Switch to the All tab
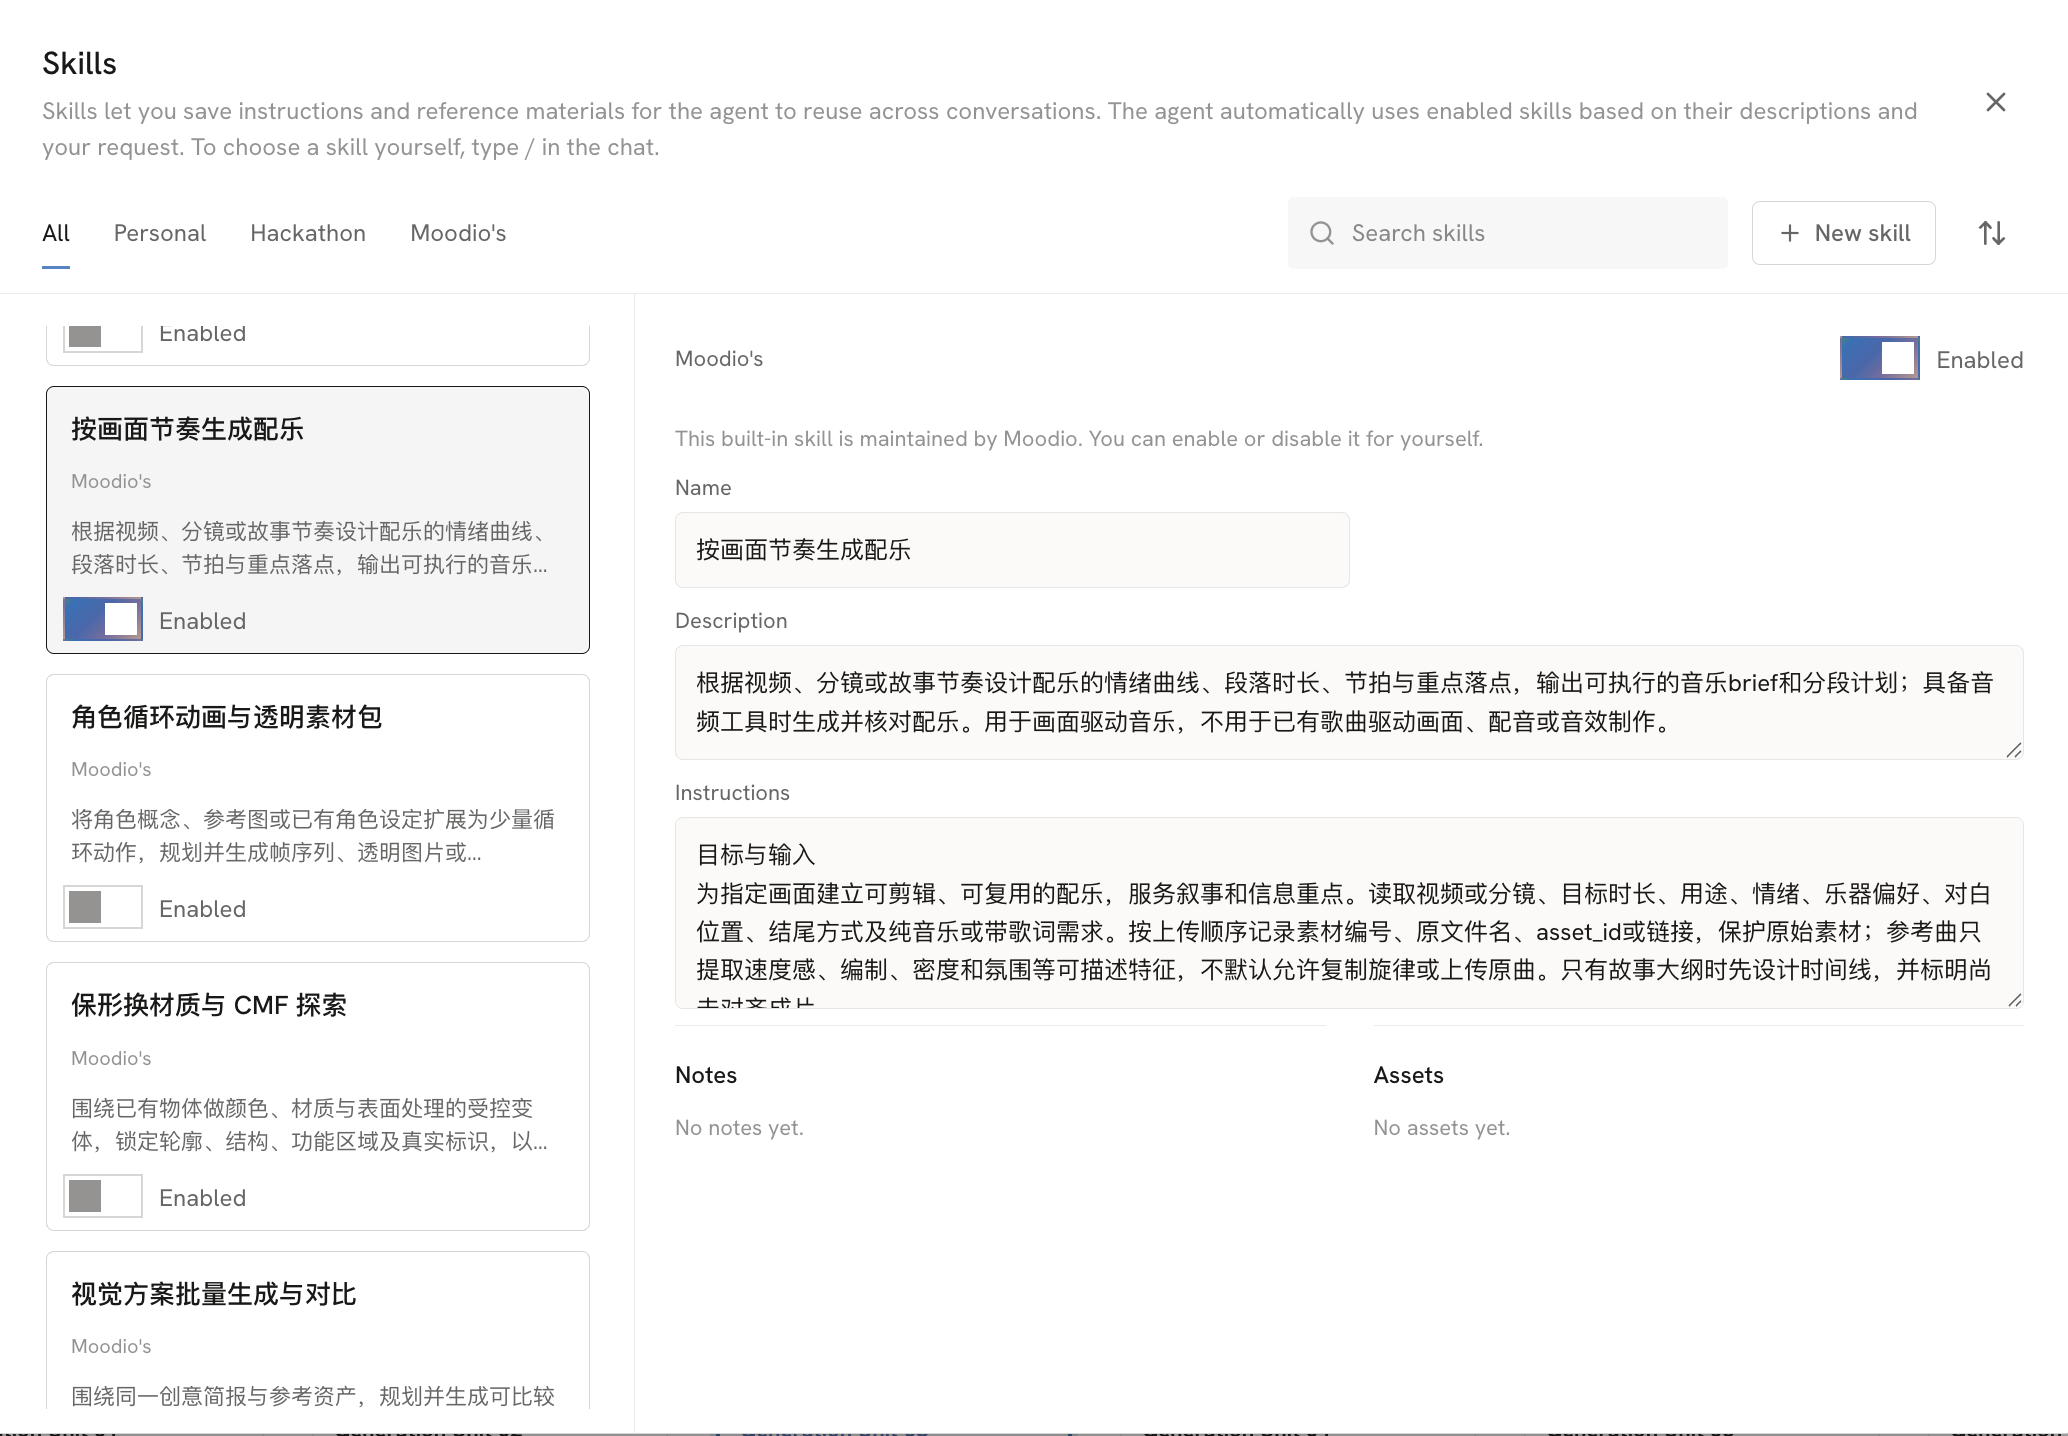 (56, 233)
